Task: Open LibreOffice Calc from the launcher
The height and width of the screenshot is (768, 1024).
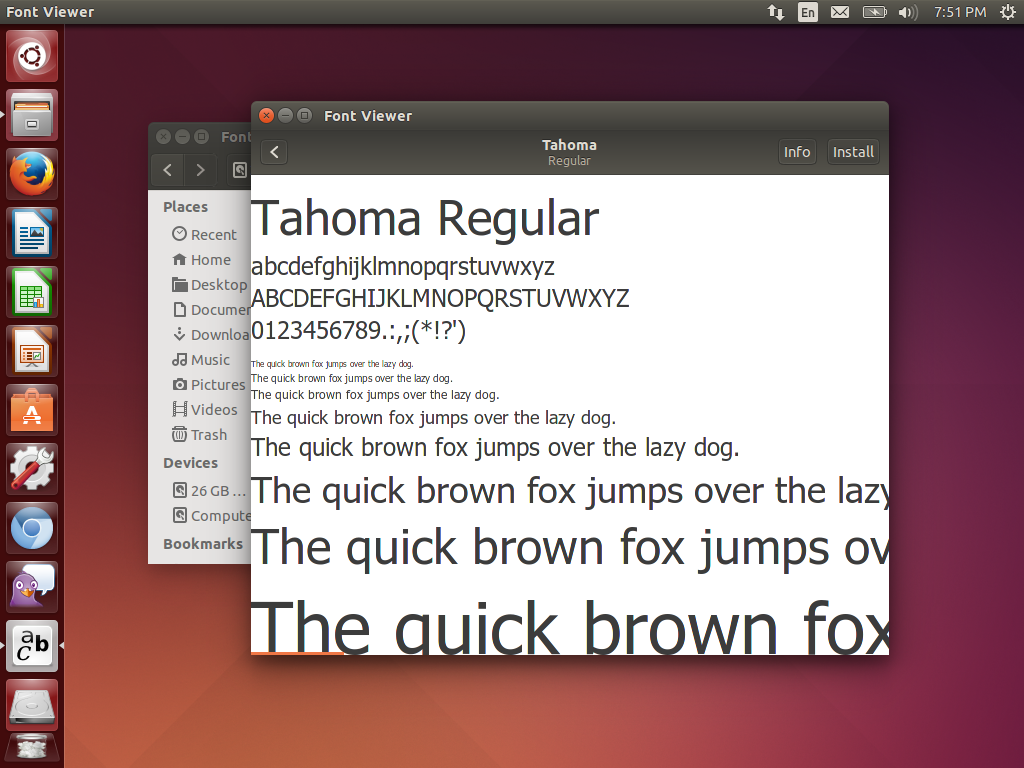Action: click(x=33, y=292)
